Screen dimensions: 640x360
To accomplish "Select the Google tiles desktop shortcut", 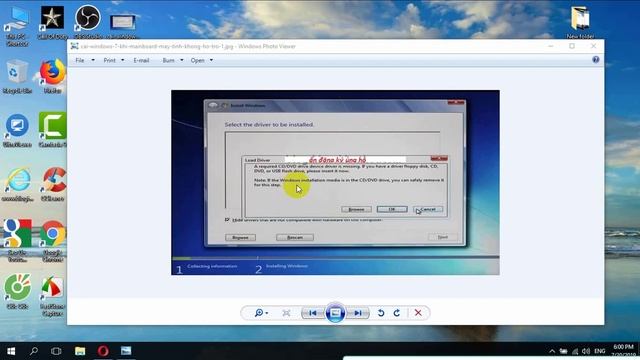I will tap(17, 241).
